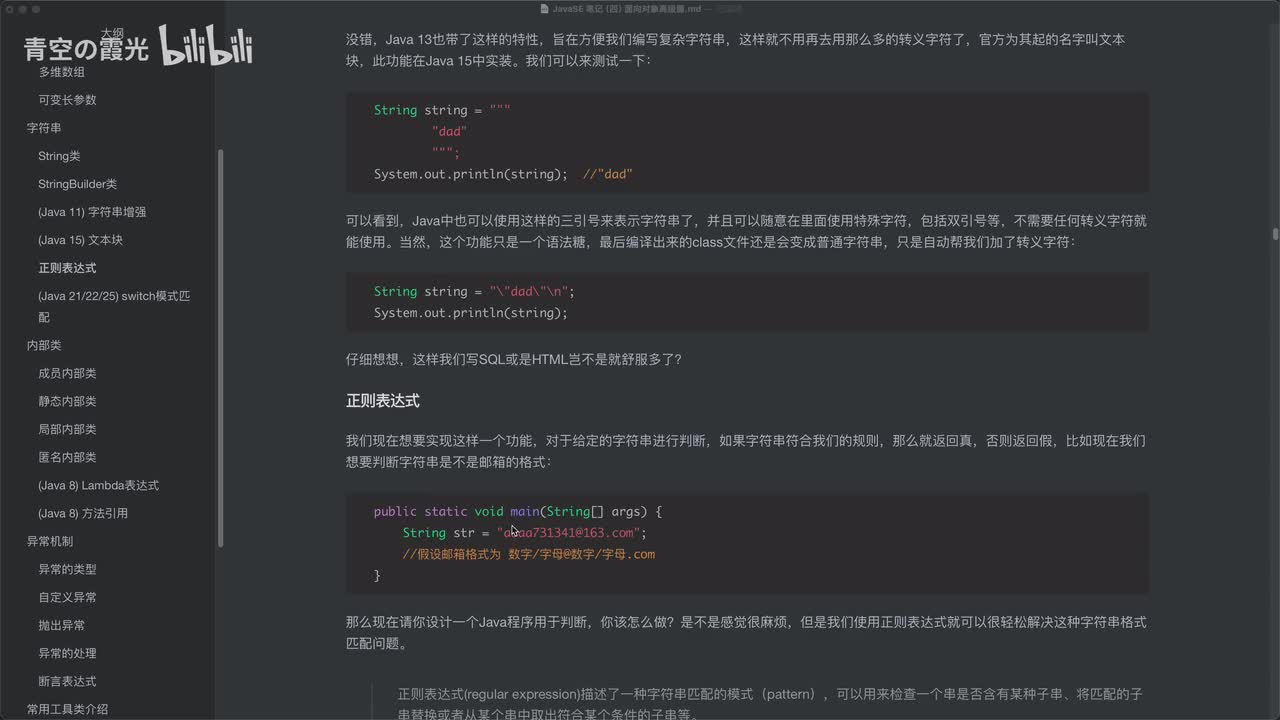Go to the String类 outline item
1280x720 pixels.
pos(59,156)
